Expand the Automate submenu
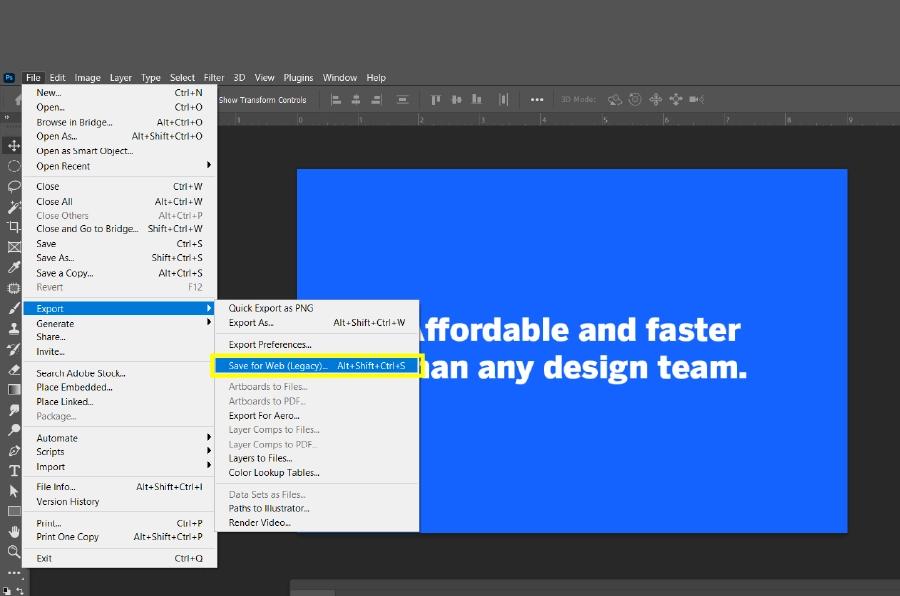 [57, 437]
